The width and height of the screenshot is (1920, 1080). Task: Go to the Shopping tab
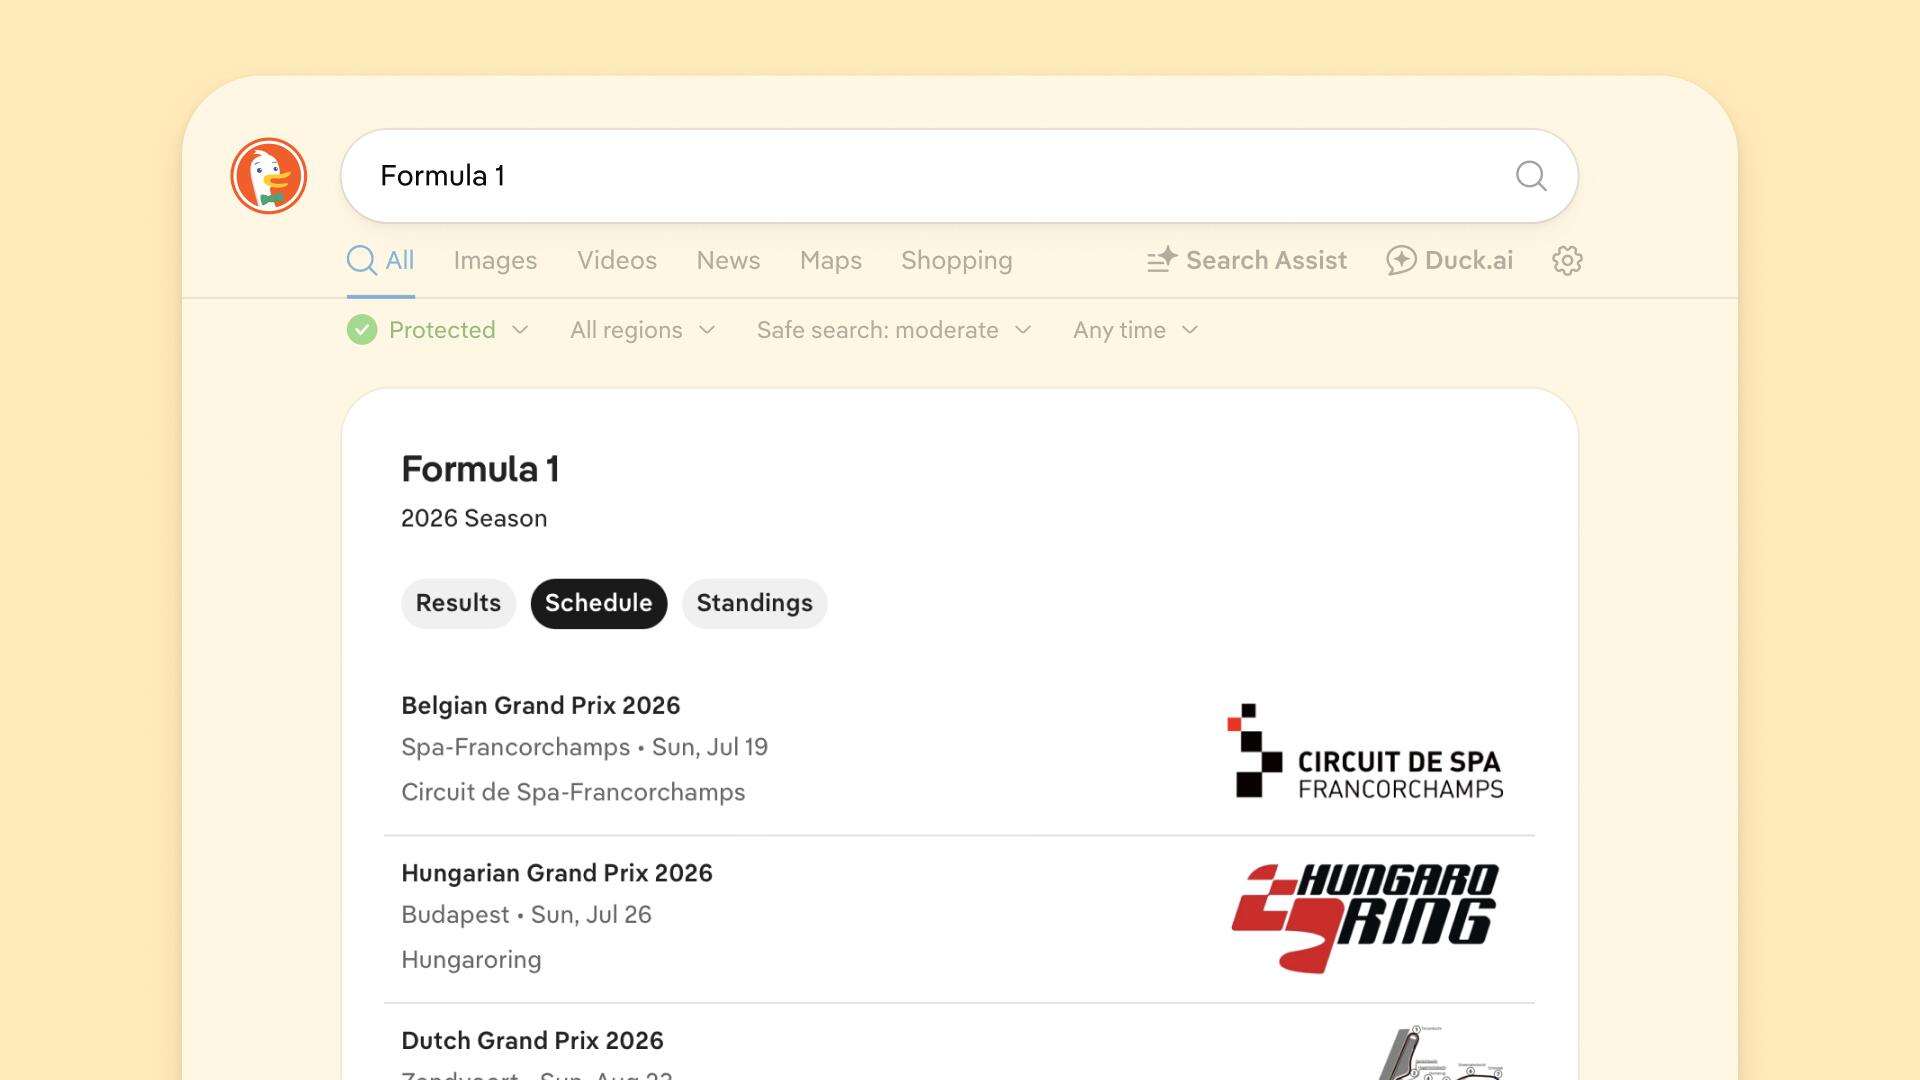(x=957, y=260)
